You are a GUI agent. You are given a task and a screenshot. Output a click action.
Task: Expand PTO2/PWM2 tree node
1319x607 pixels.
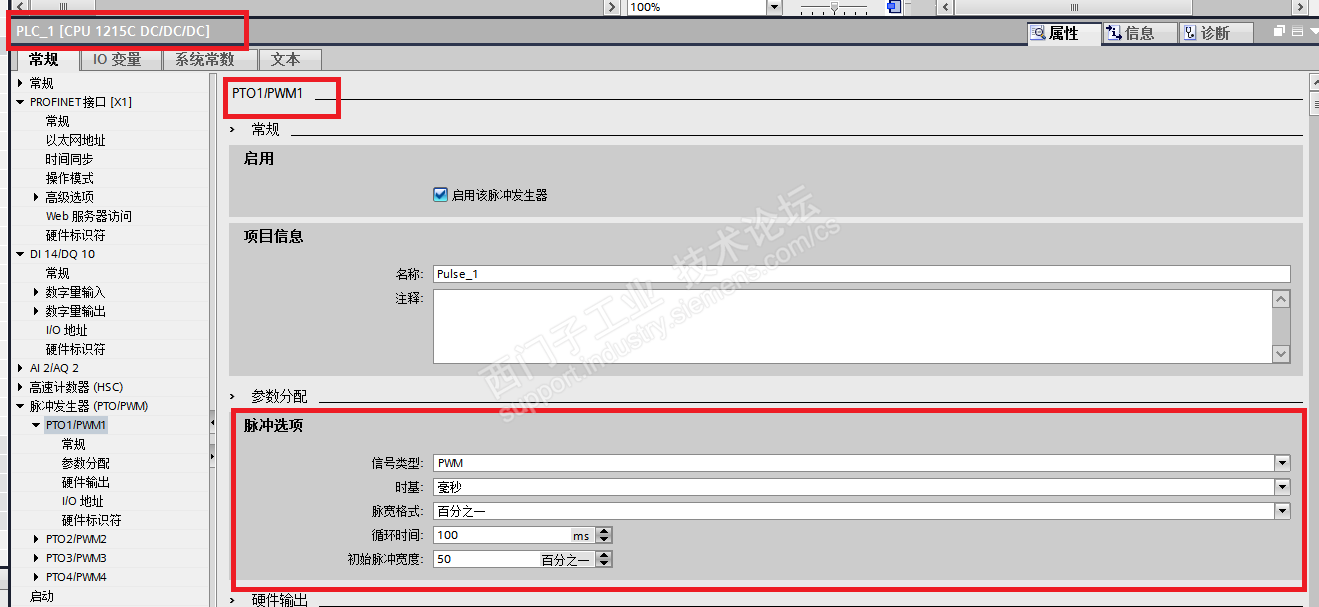pos(37,539)
